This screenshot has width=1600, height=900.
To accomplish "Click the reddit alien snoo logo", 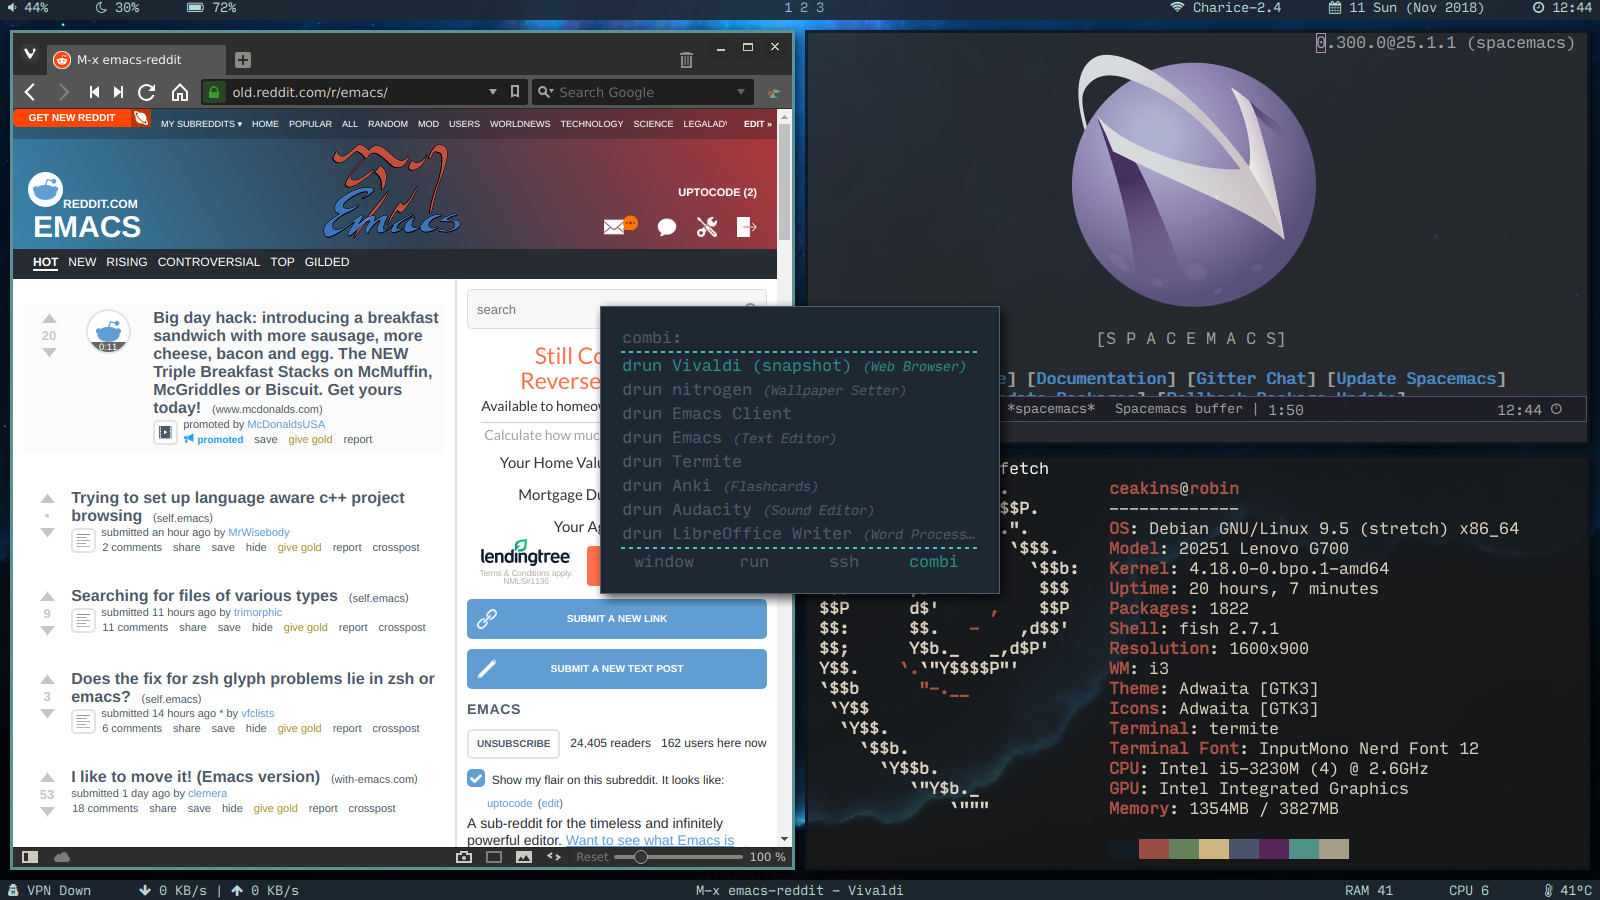I will click(x=46, y=189).
